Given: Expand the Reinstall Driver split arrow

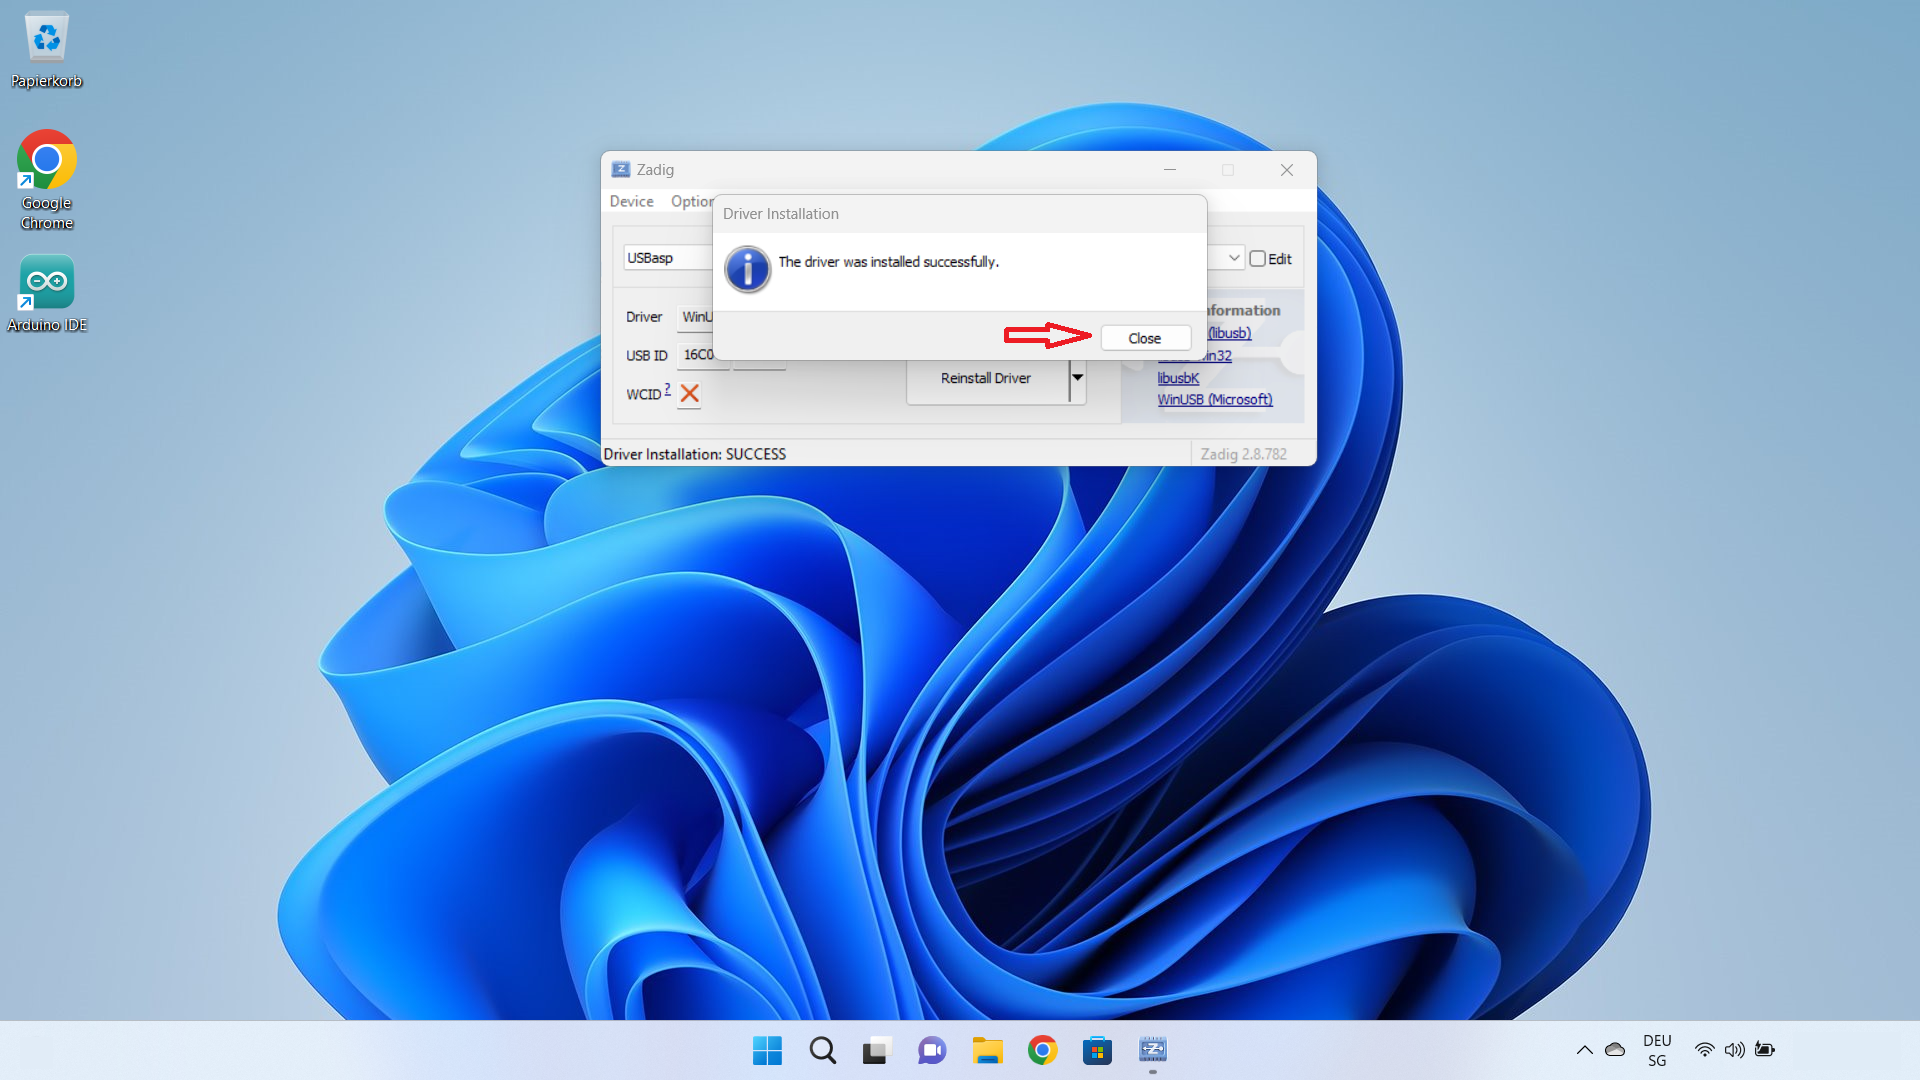Looking at the screenshot, I should point(1077,378).
